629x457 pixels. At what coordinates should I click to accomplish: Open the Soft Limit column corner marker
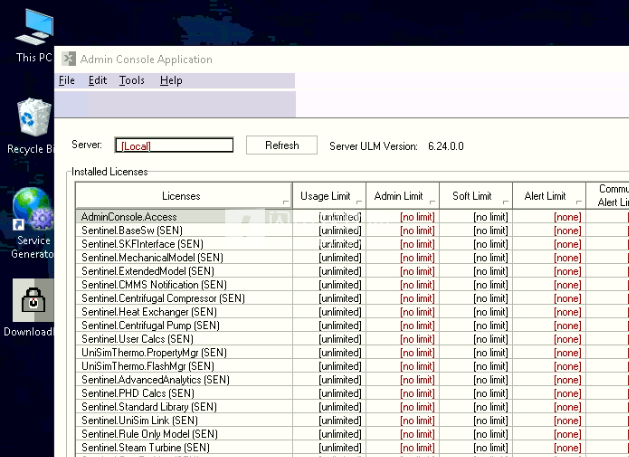click(505, 202)
